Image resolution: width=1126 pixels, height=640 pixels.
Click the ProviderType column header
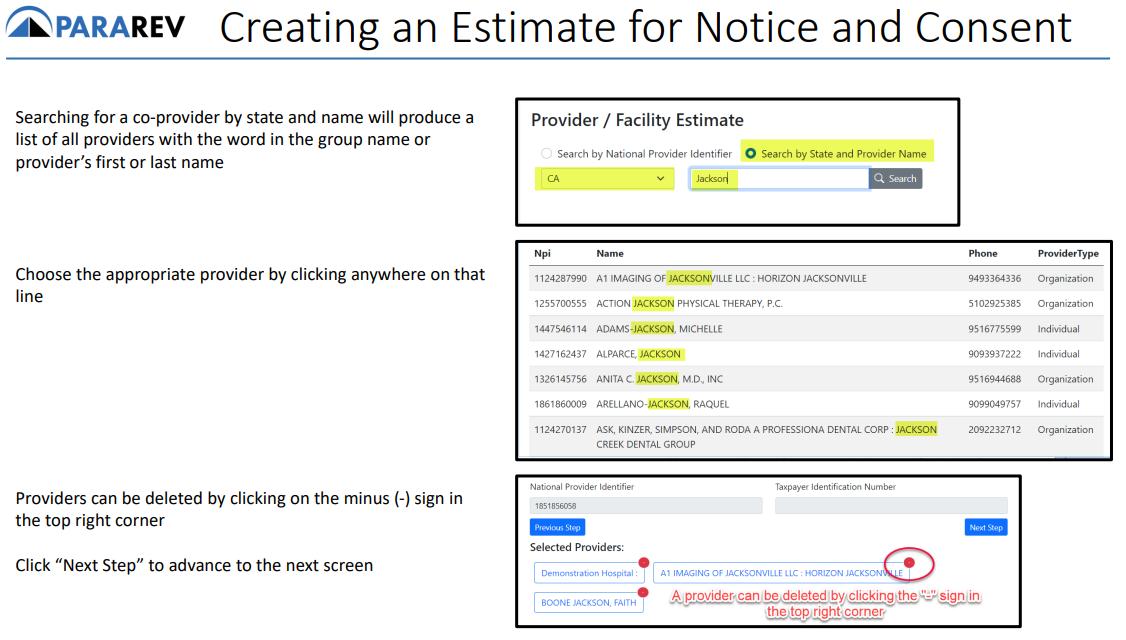pos(1068,254)
